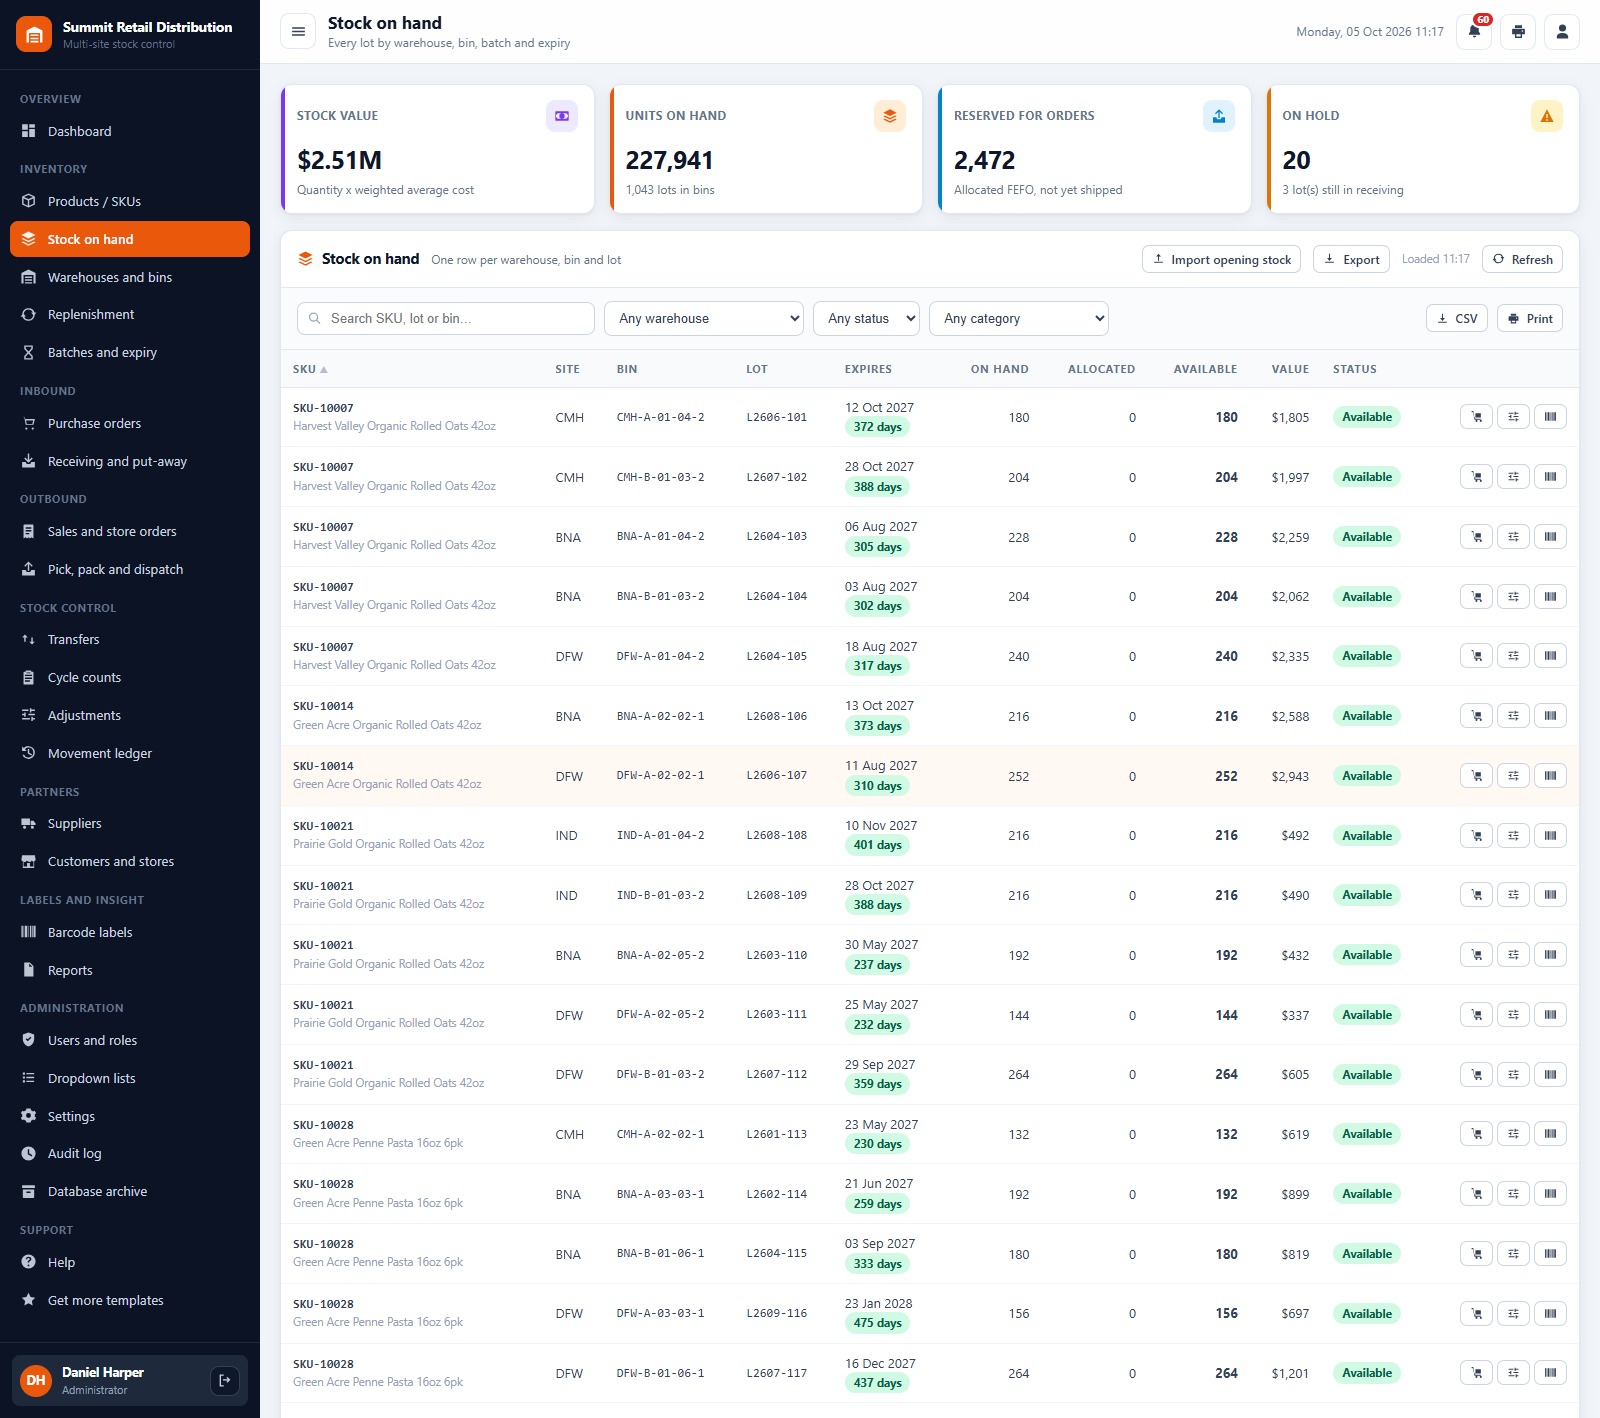The width and height of the screenshot is (1600, 1418).
Task: Click the Summit Retail Distribution logo
Action: coord(34,35)
